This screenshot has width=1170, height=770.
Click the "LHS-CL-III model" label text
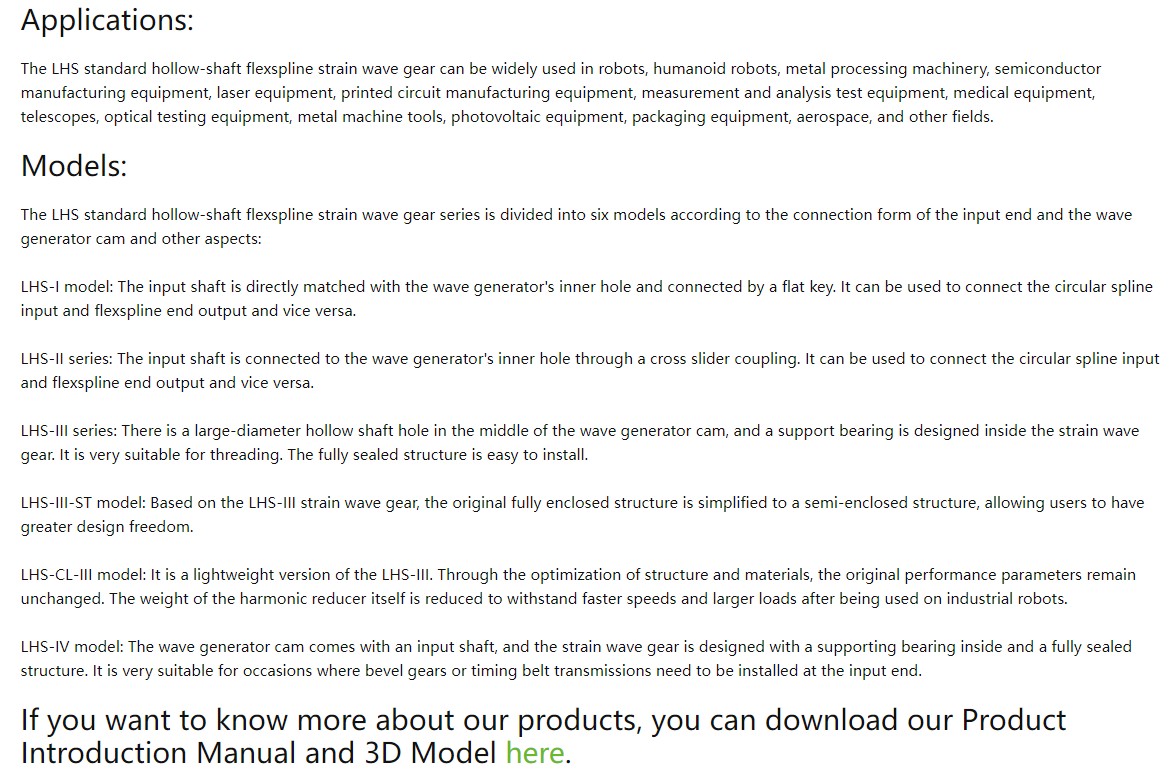click(82, 575)
